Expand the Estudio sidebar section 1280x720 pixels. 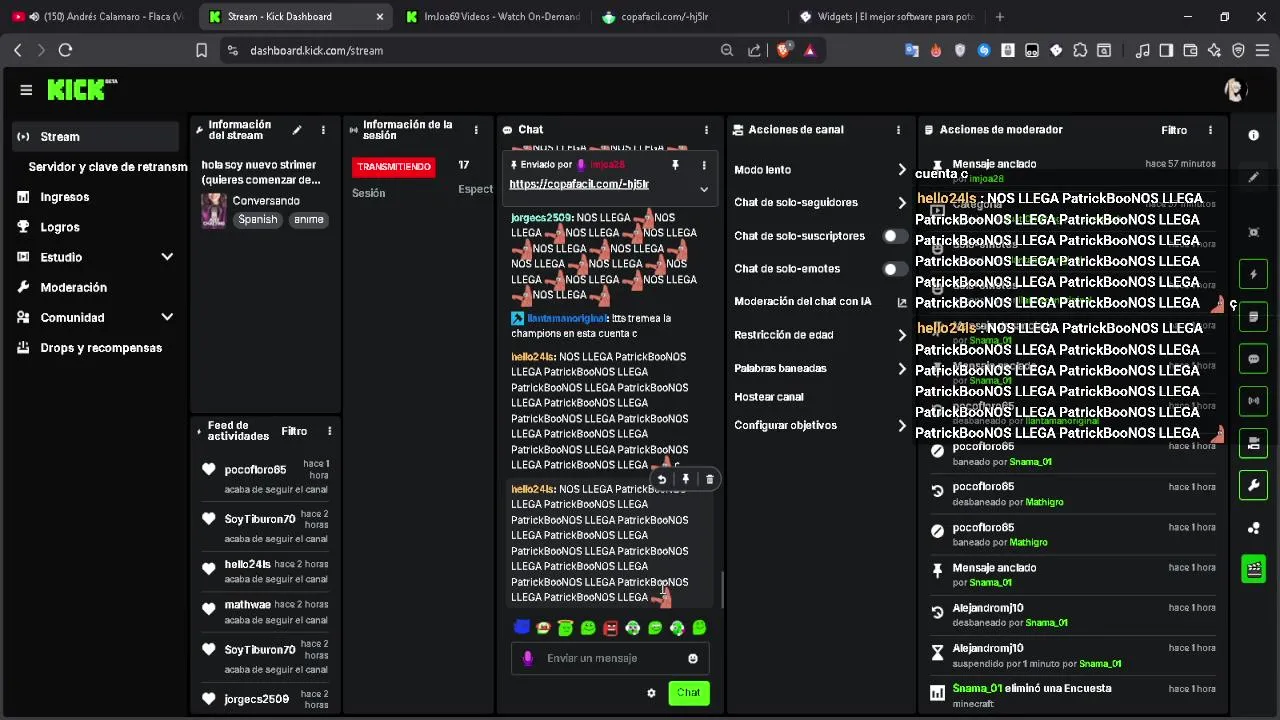167,257
